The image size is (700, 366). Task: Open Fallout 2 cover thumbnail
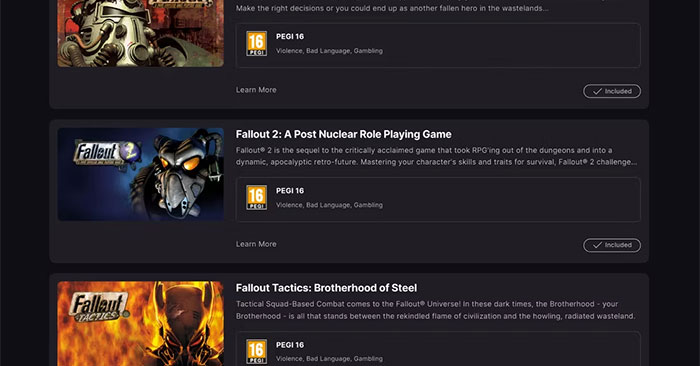[141, 174]
